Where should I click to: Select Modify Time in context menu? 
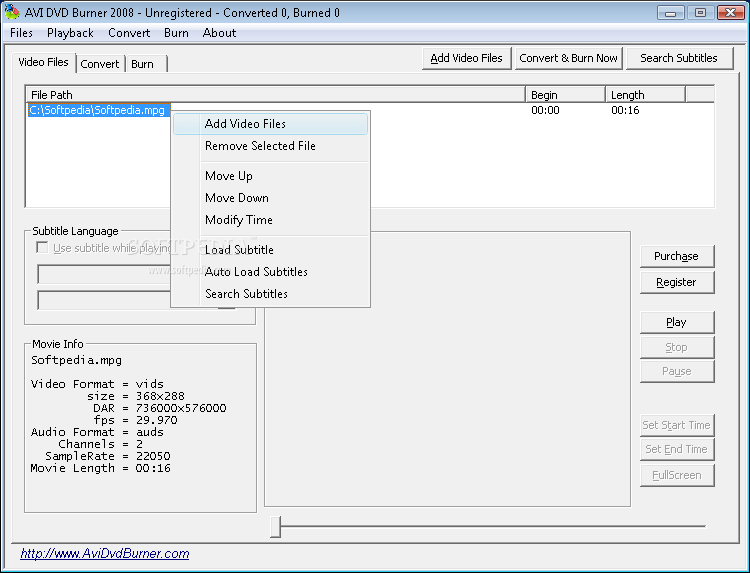[x=271, y=220]
